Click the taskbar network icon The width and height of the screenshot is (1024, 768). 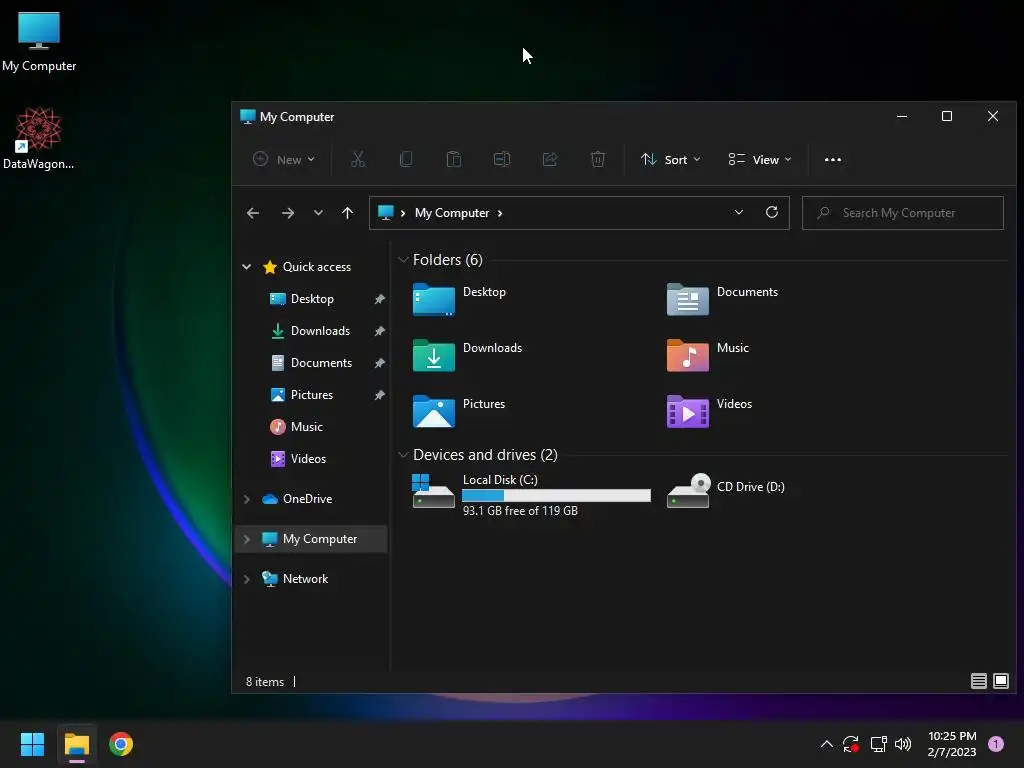(x=878, y=744)
